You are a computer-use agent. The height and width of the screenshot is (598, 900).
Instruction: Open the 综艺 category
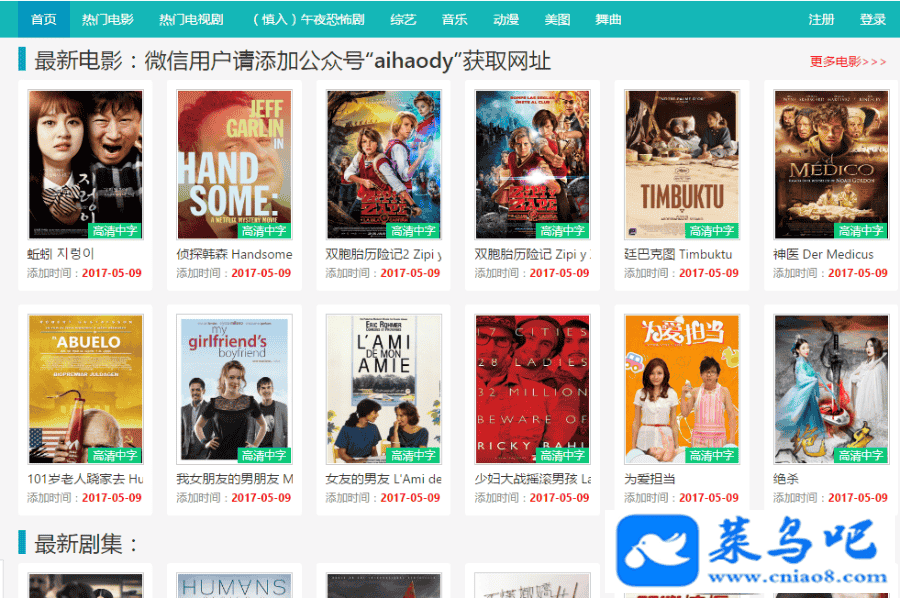point(404,20)
